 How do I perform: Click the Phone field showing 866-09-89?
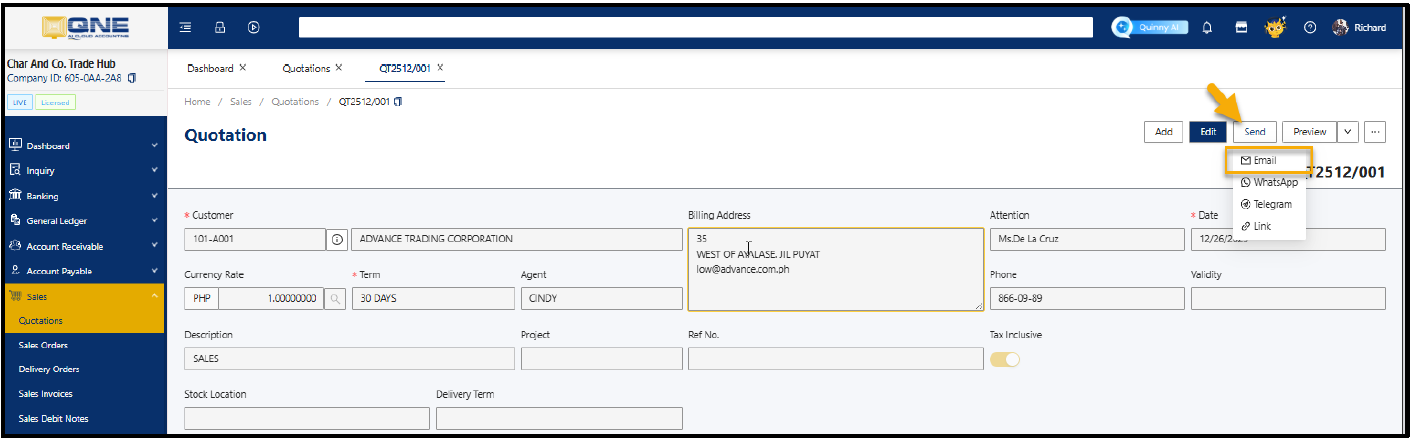point(1087,299)
